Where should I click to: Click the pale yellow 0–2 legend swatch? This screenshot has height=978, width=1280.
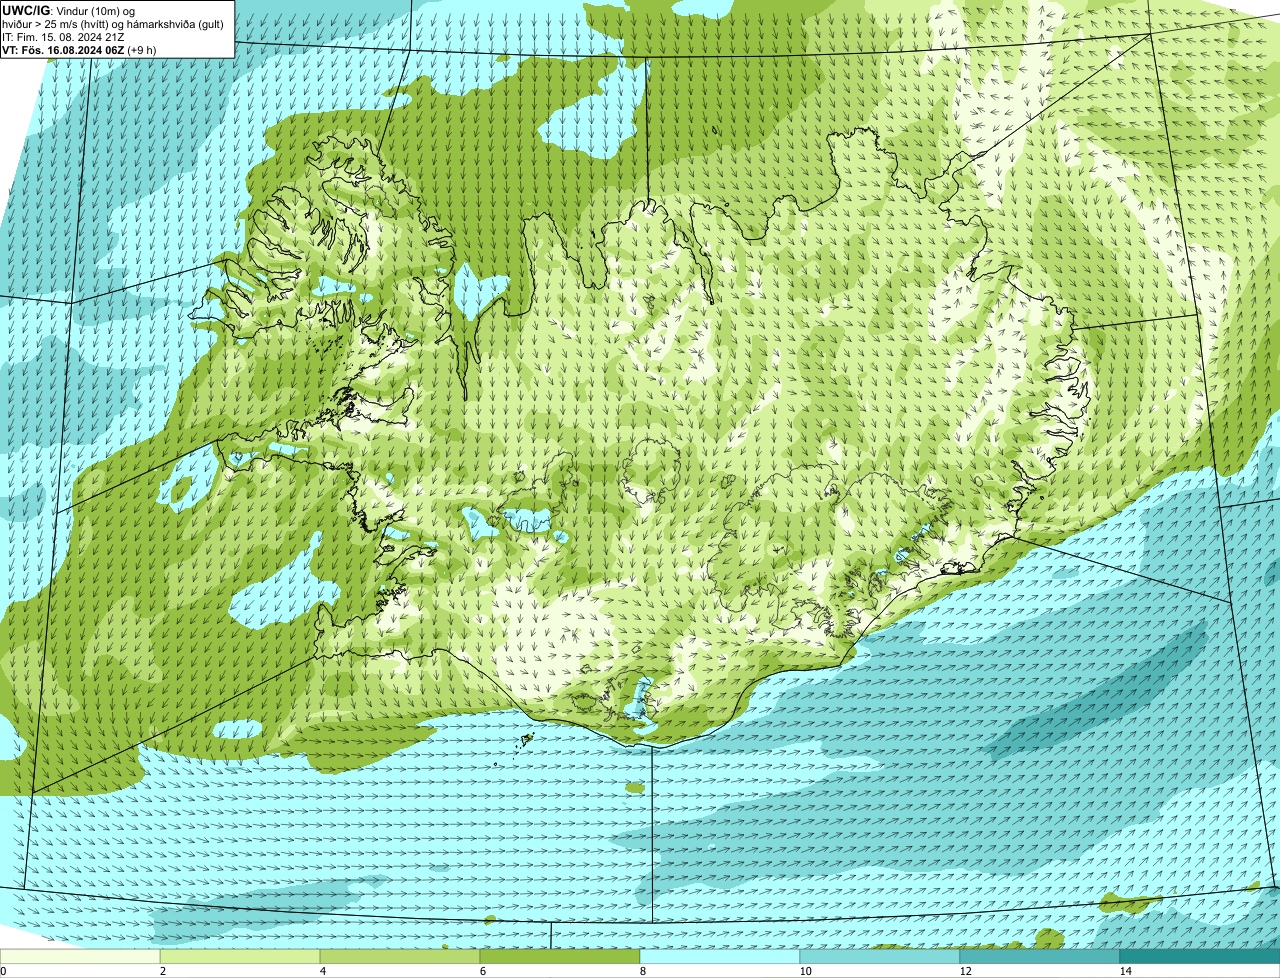click(x=80, y=957)
